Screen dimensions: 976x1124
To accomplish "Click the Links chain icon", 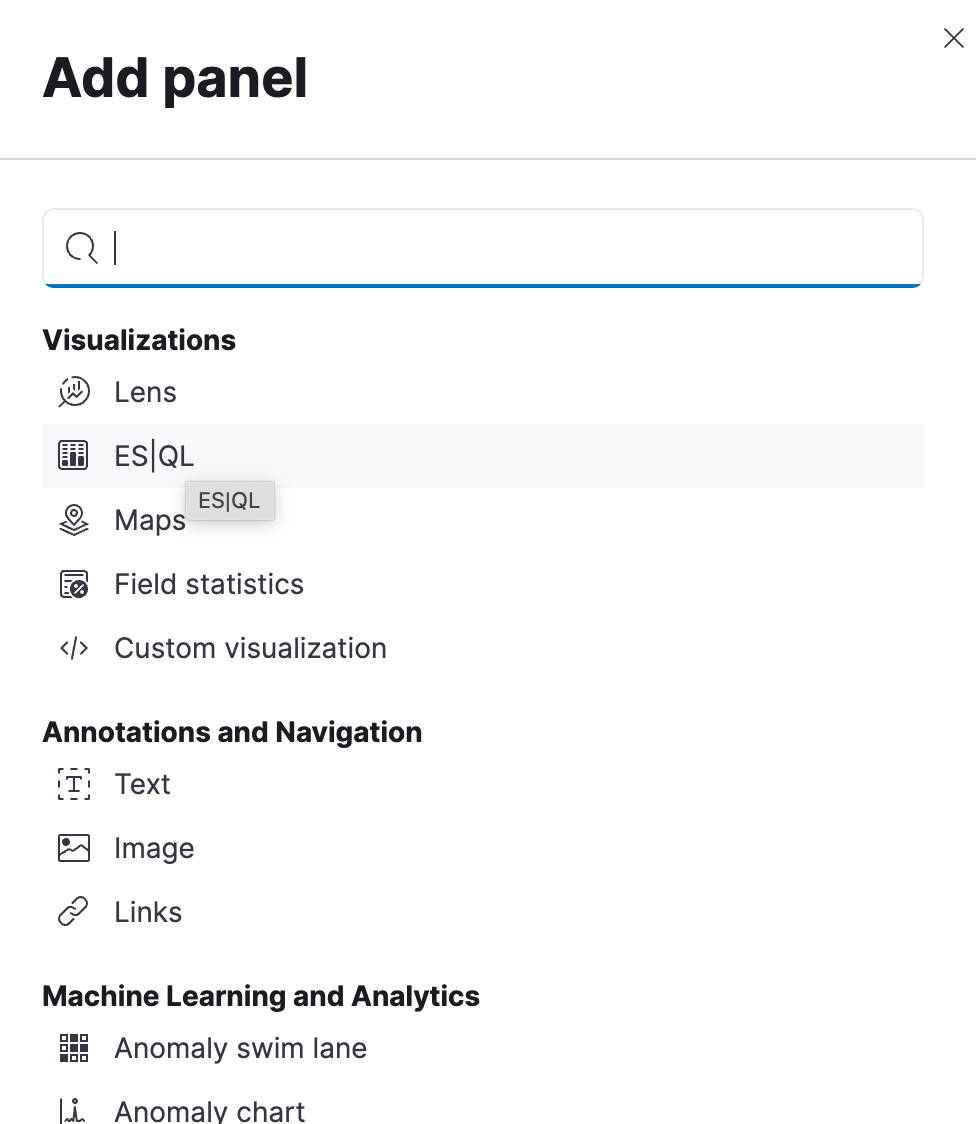I will [74, 912].
